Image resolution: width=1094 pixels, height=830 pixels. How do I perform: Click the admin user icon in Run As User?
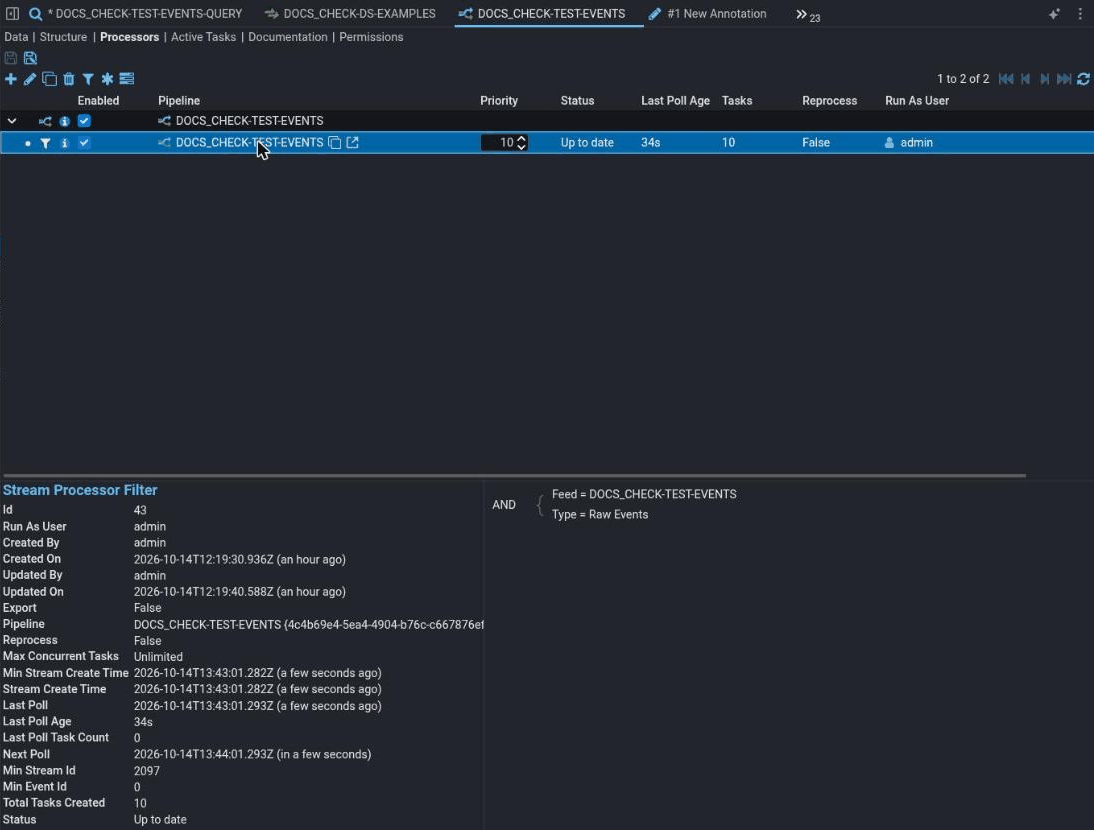click(889, 142)
